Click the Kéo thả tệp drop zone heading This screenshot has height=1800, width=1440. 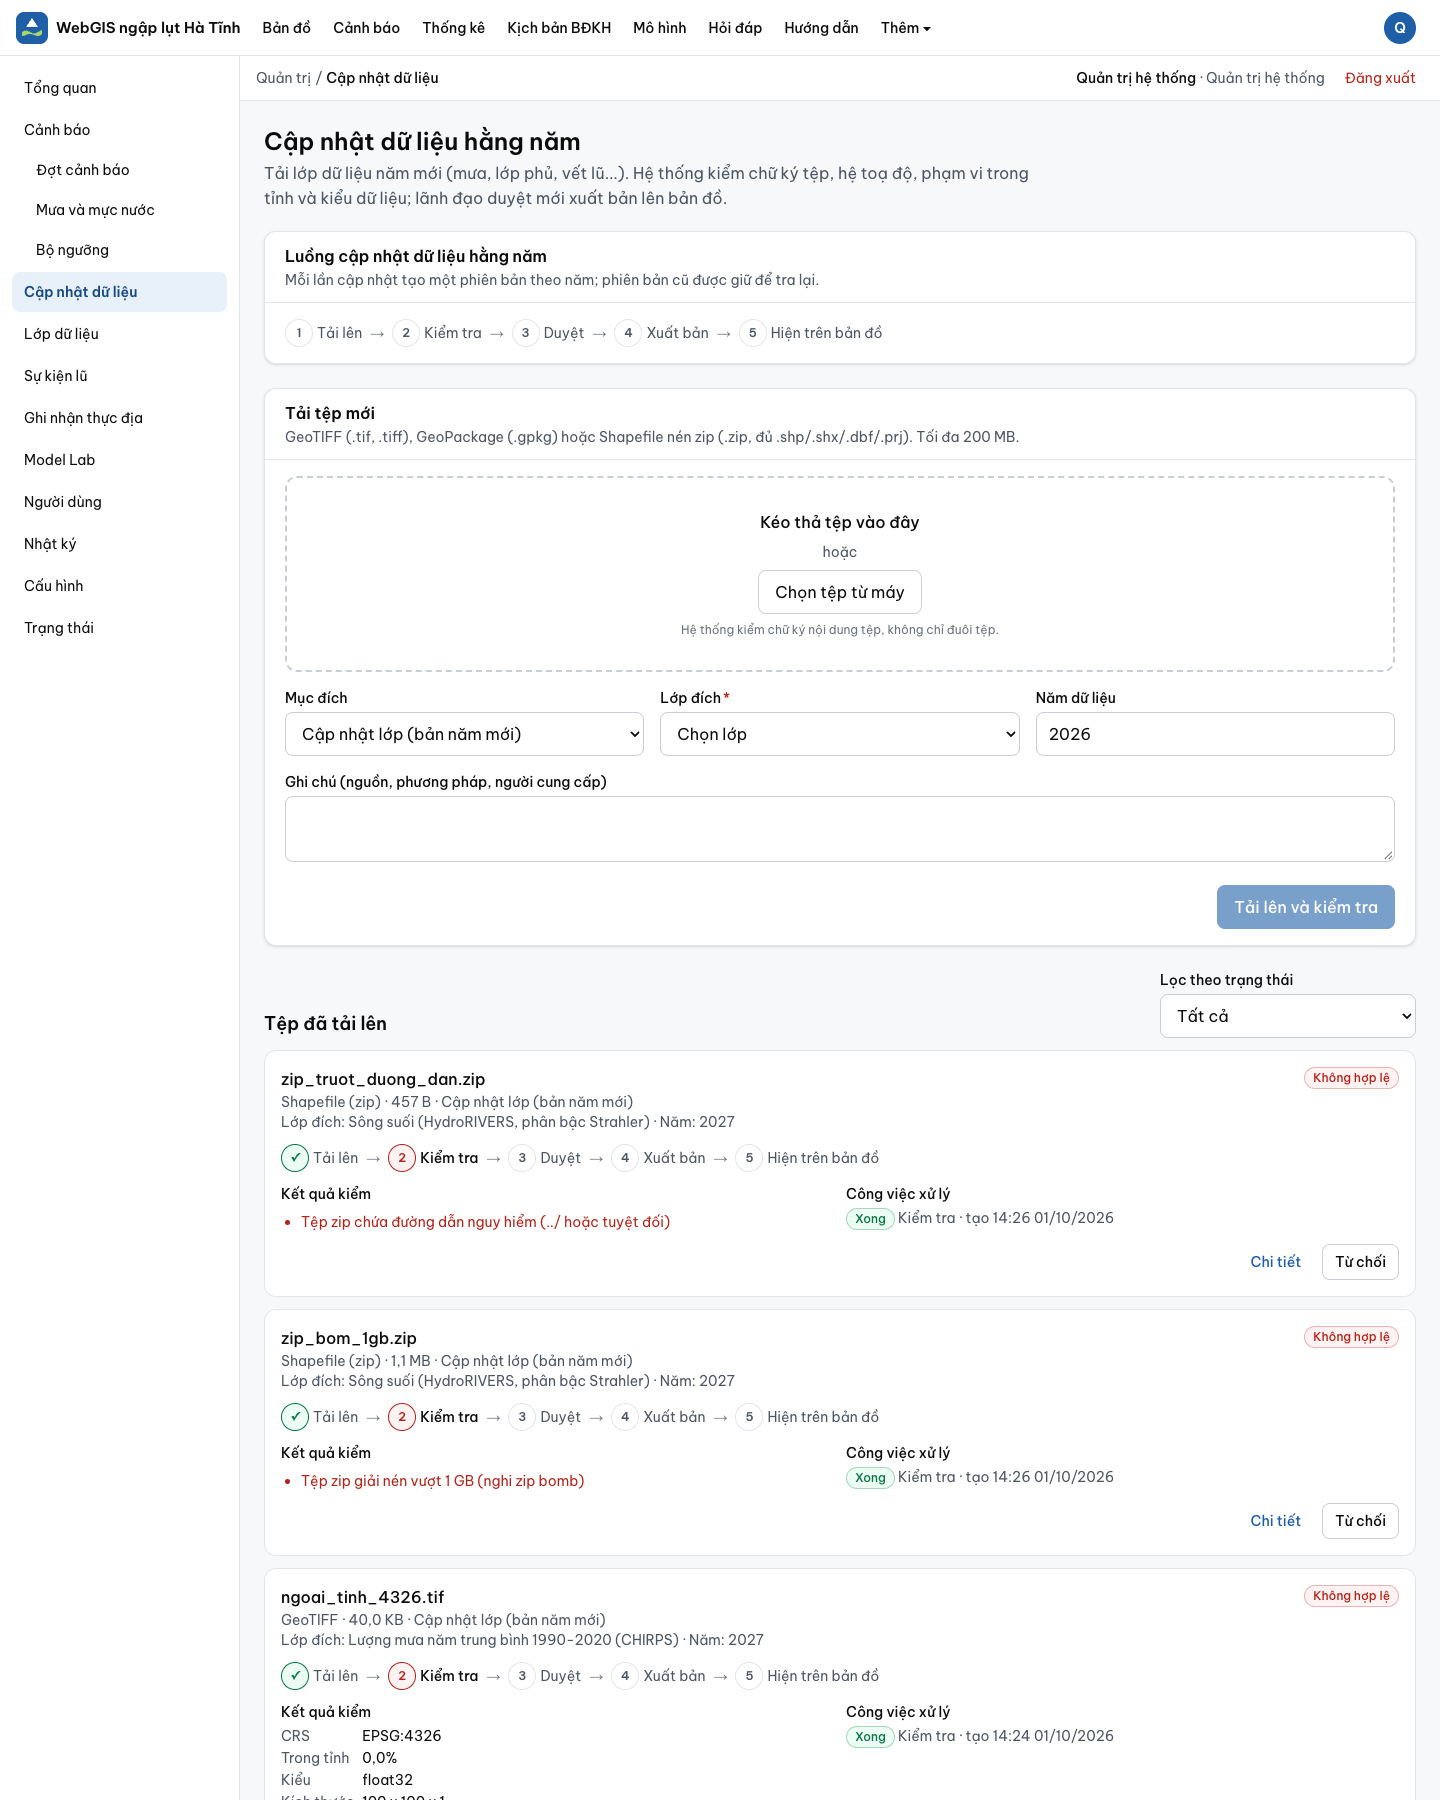pos(840,522)
